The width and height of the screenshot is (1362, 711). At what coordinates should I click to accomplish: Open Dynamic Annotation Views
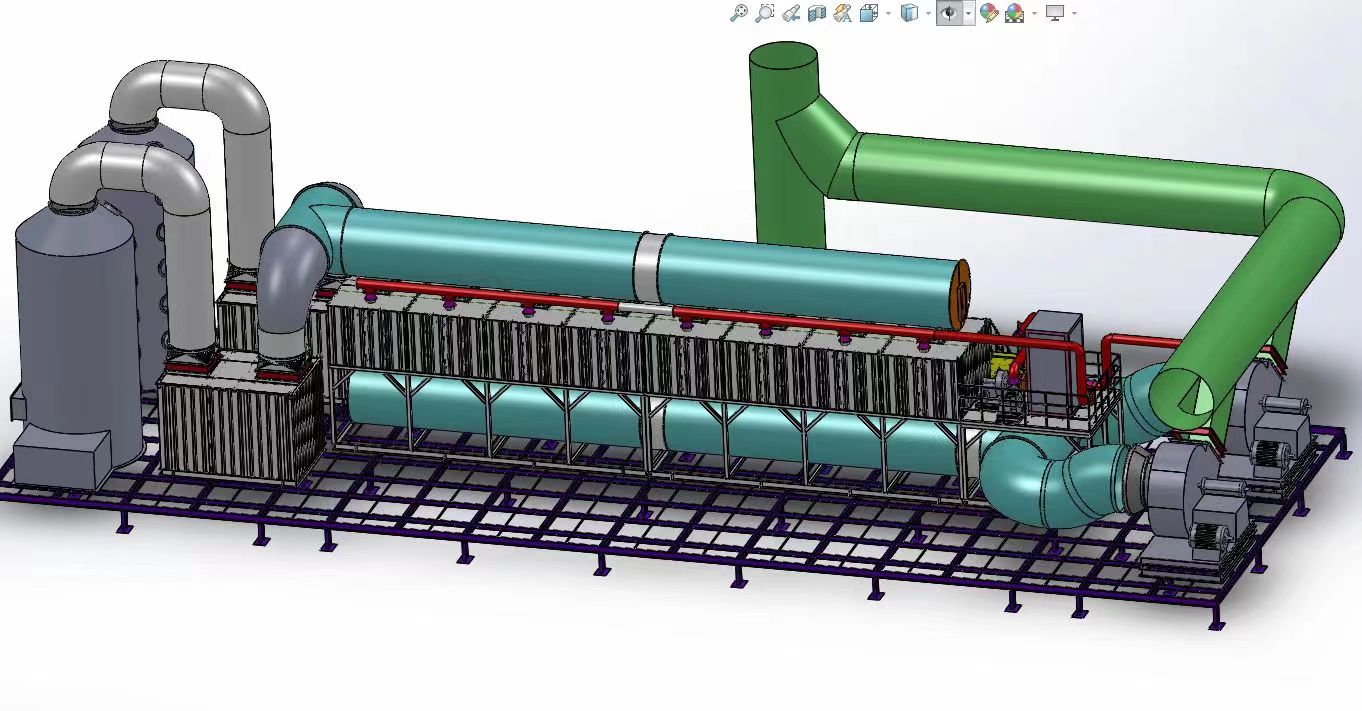[842, 13]
